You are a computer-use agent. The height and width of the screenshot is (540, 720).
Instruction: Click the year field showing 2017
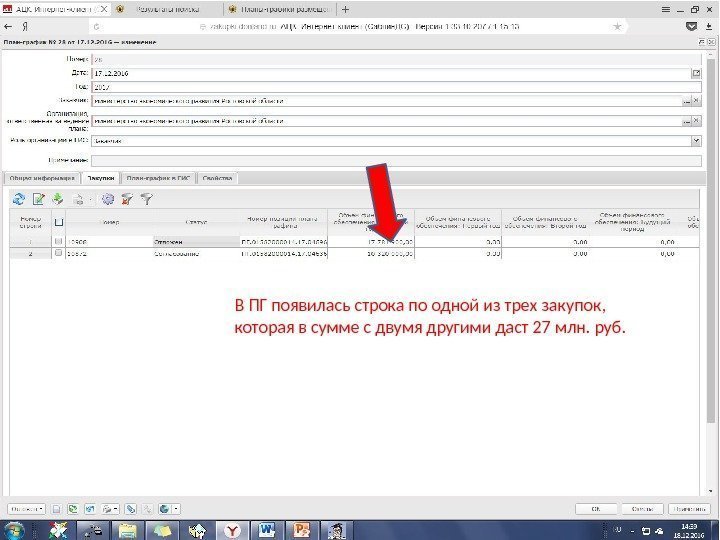point(396,87)
